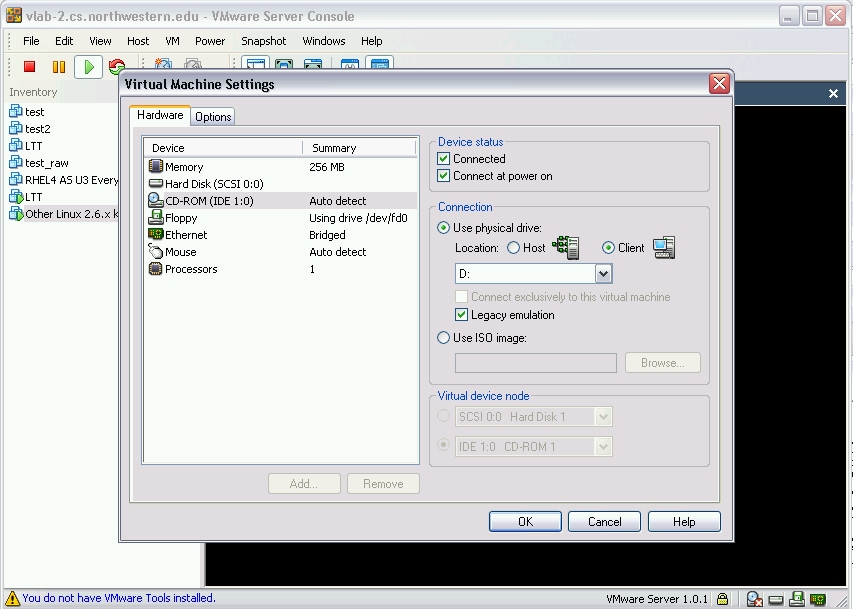Image resolution: width=853 pixels, height=609 pixels.
Task: Select the Use ISO image radio button
Action: coord(443,337)
